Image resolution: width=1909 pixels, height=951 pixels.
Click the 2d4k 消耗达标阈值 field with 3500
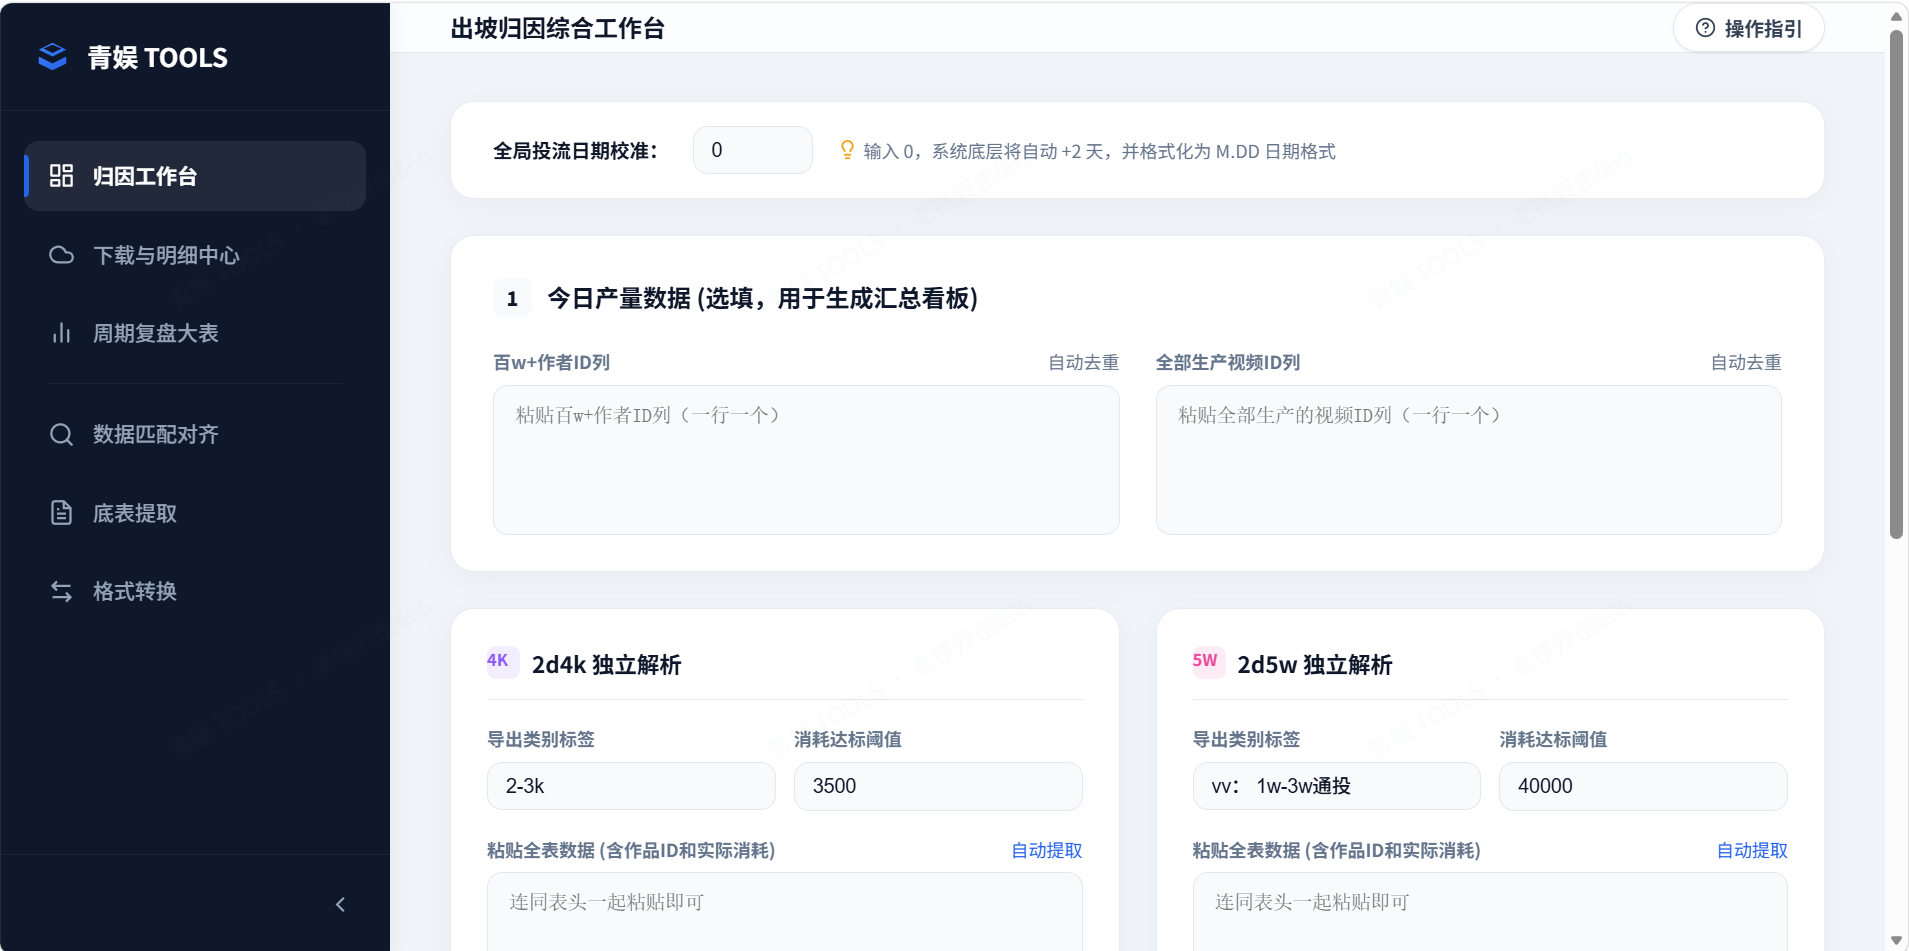tap(938, 786)
